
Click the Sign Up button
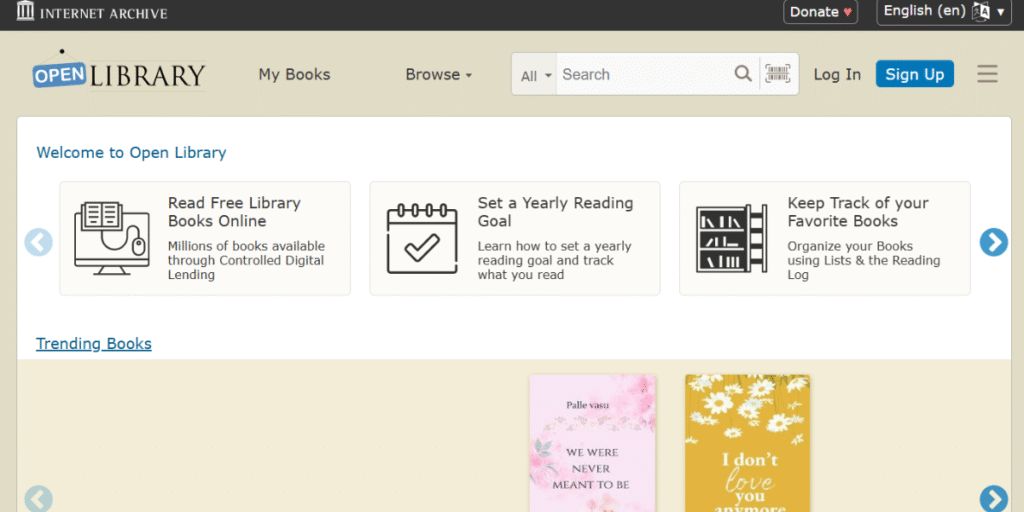tap(914, 74)
